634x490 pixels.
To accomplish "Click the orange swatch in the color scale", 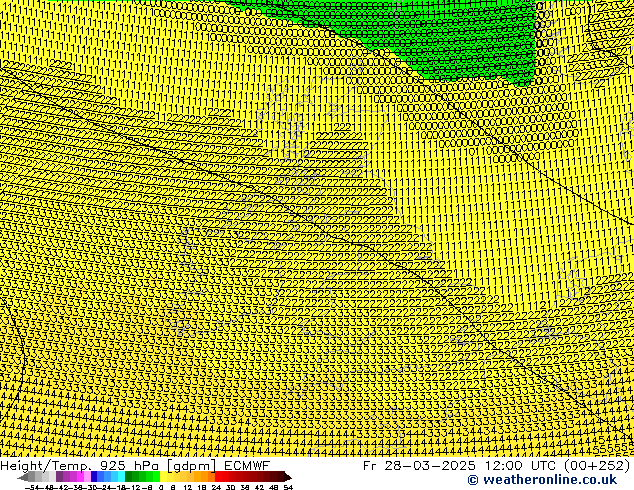I will [x=200, y=477].
